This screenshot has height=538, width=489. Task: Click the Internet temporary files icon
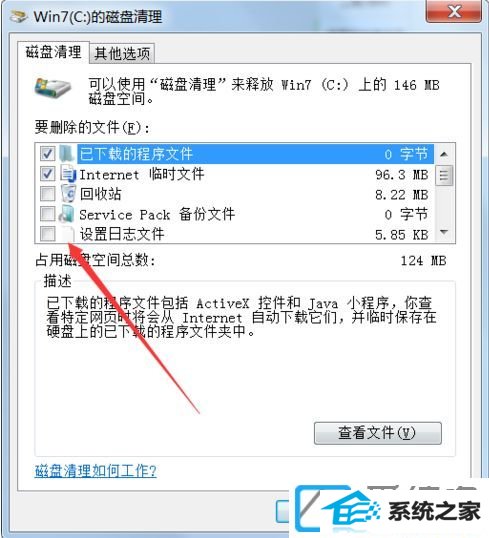[68, 174]
